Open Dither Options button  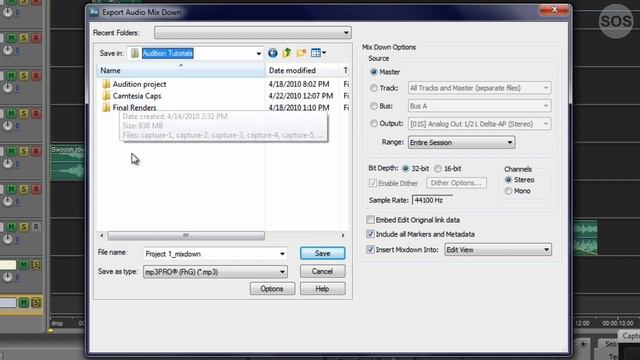click(456, 183)
